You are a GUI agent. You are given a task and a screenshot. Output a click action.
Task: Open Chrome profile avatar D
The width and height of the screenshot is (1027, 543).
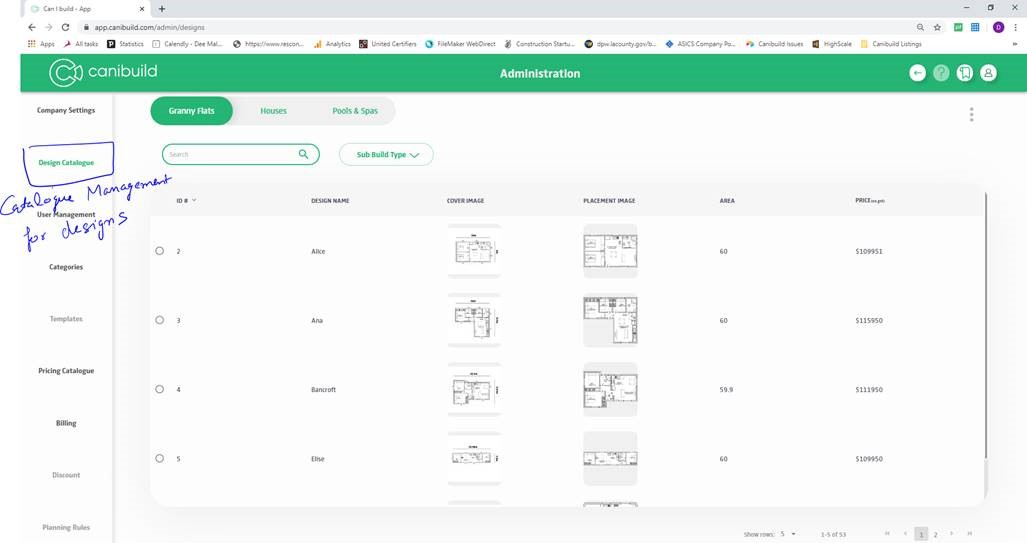tap(998, 28)
